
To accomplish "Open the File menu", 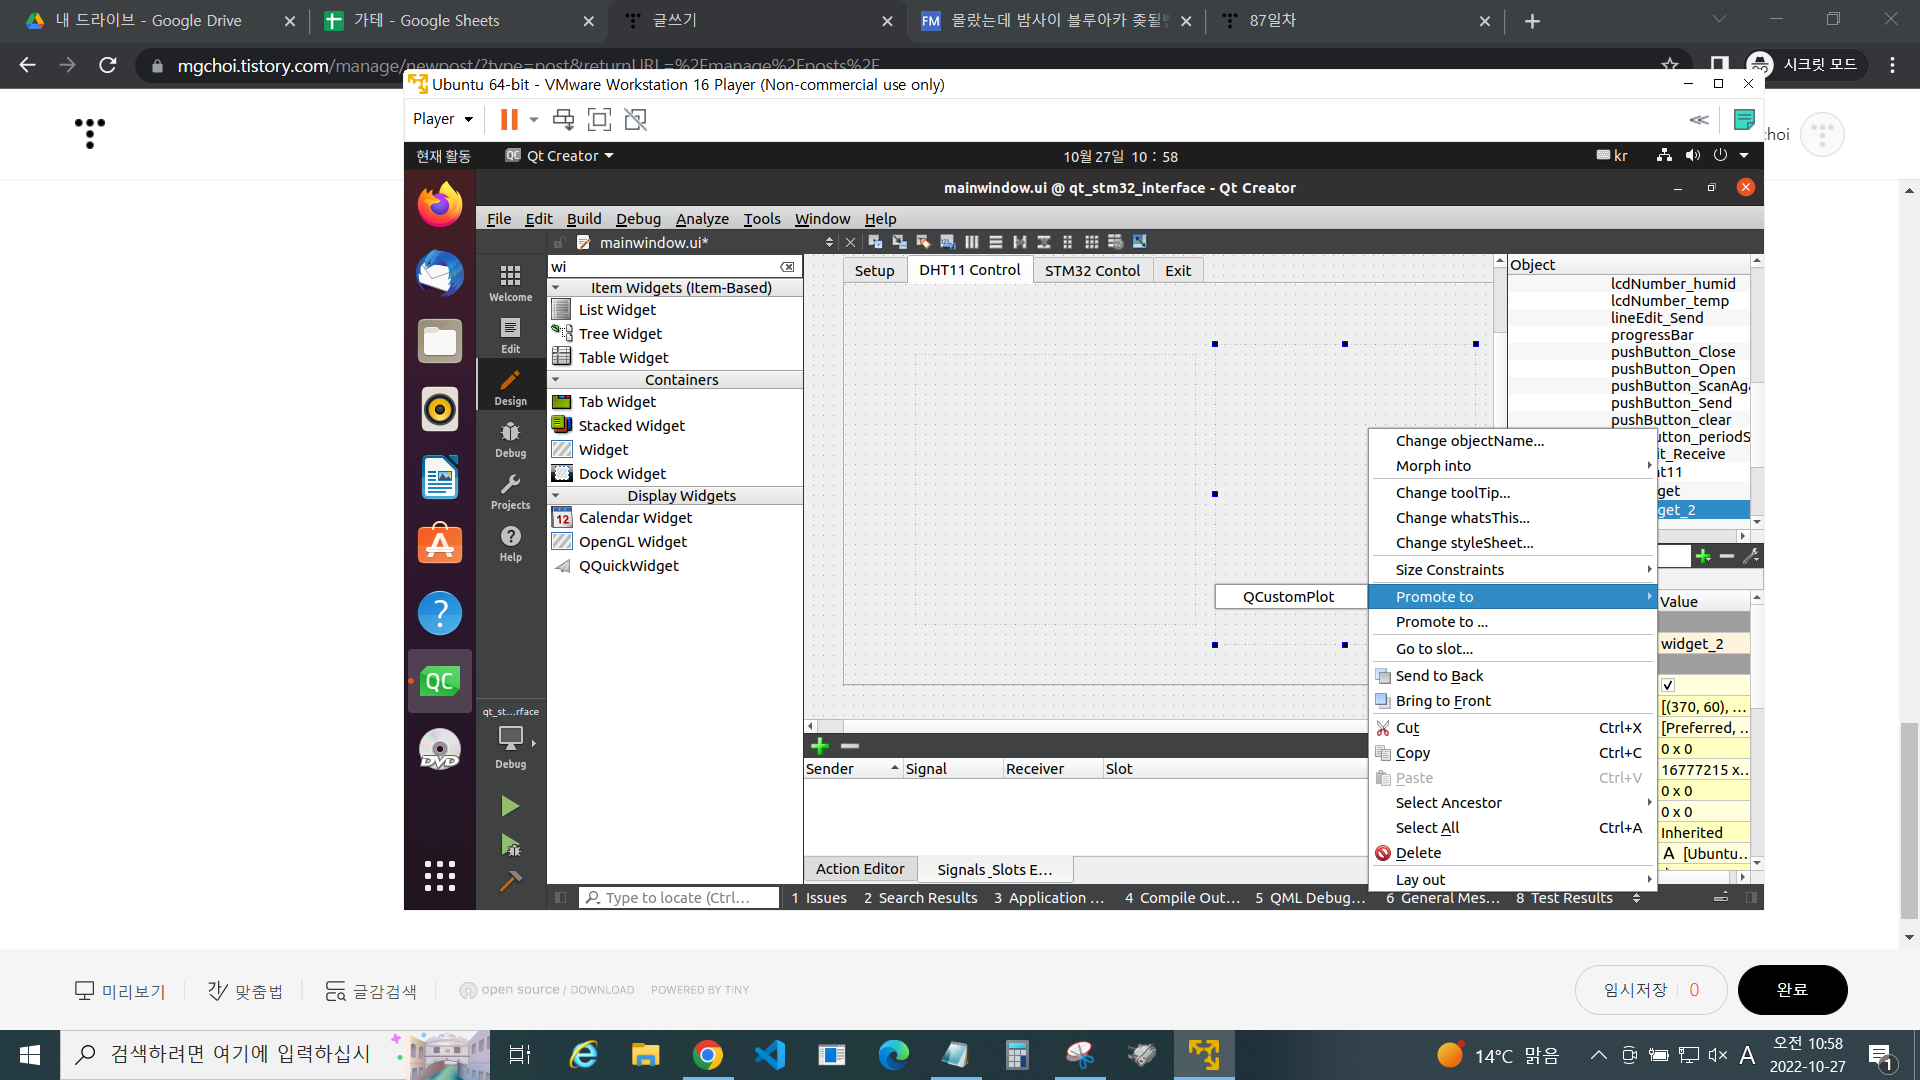I will (499, 219).
